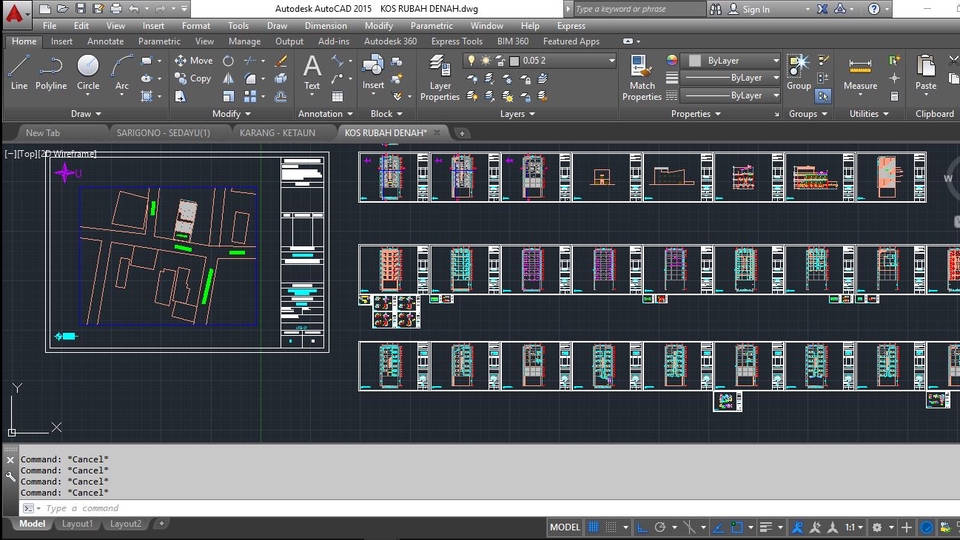The width and height of the screenshot is (960, 540).
Task: Click the Table tool icon
Action: (337, 96)
